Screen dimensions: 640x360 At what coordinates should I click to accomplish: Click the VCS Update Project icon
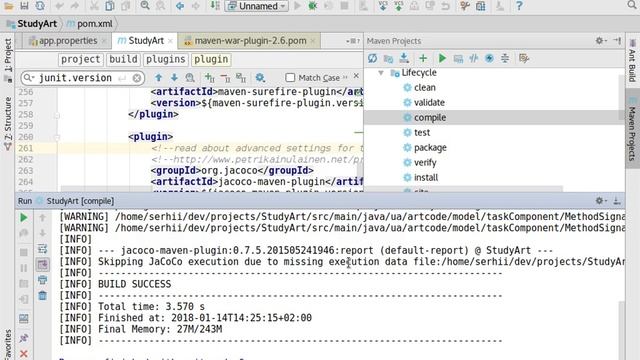coord(383,6)
